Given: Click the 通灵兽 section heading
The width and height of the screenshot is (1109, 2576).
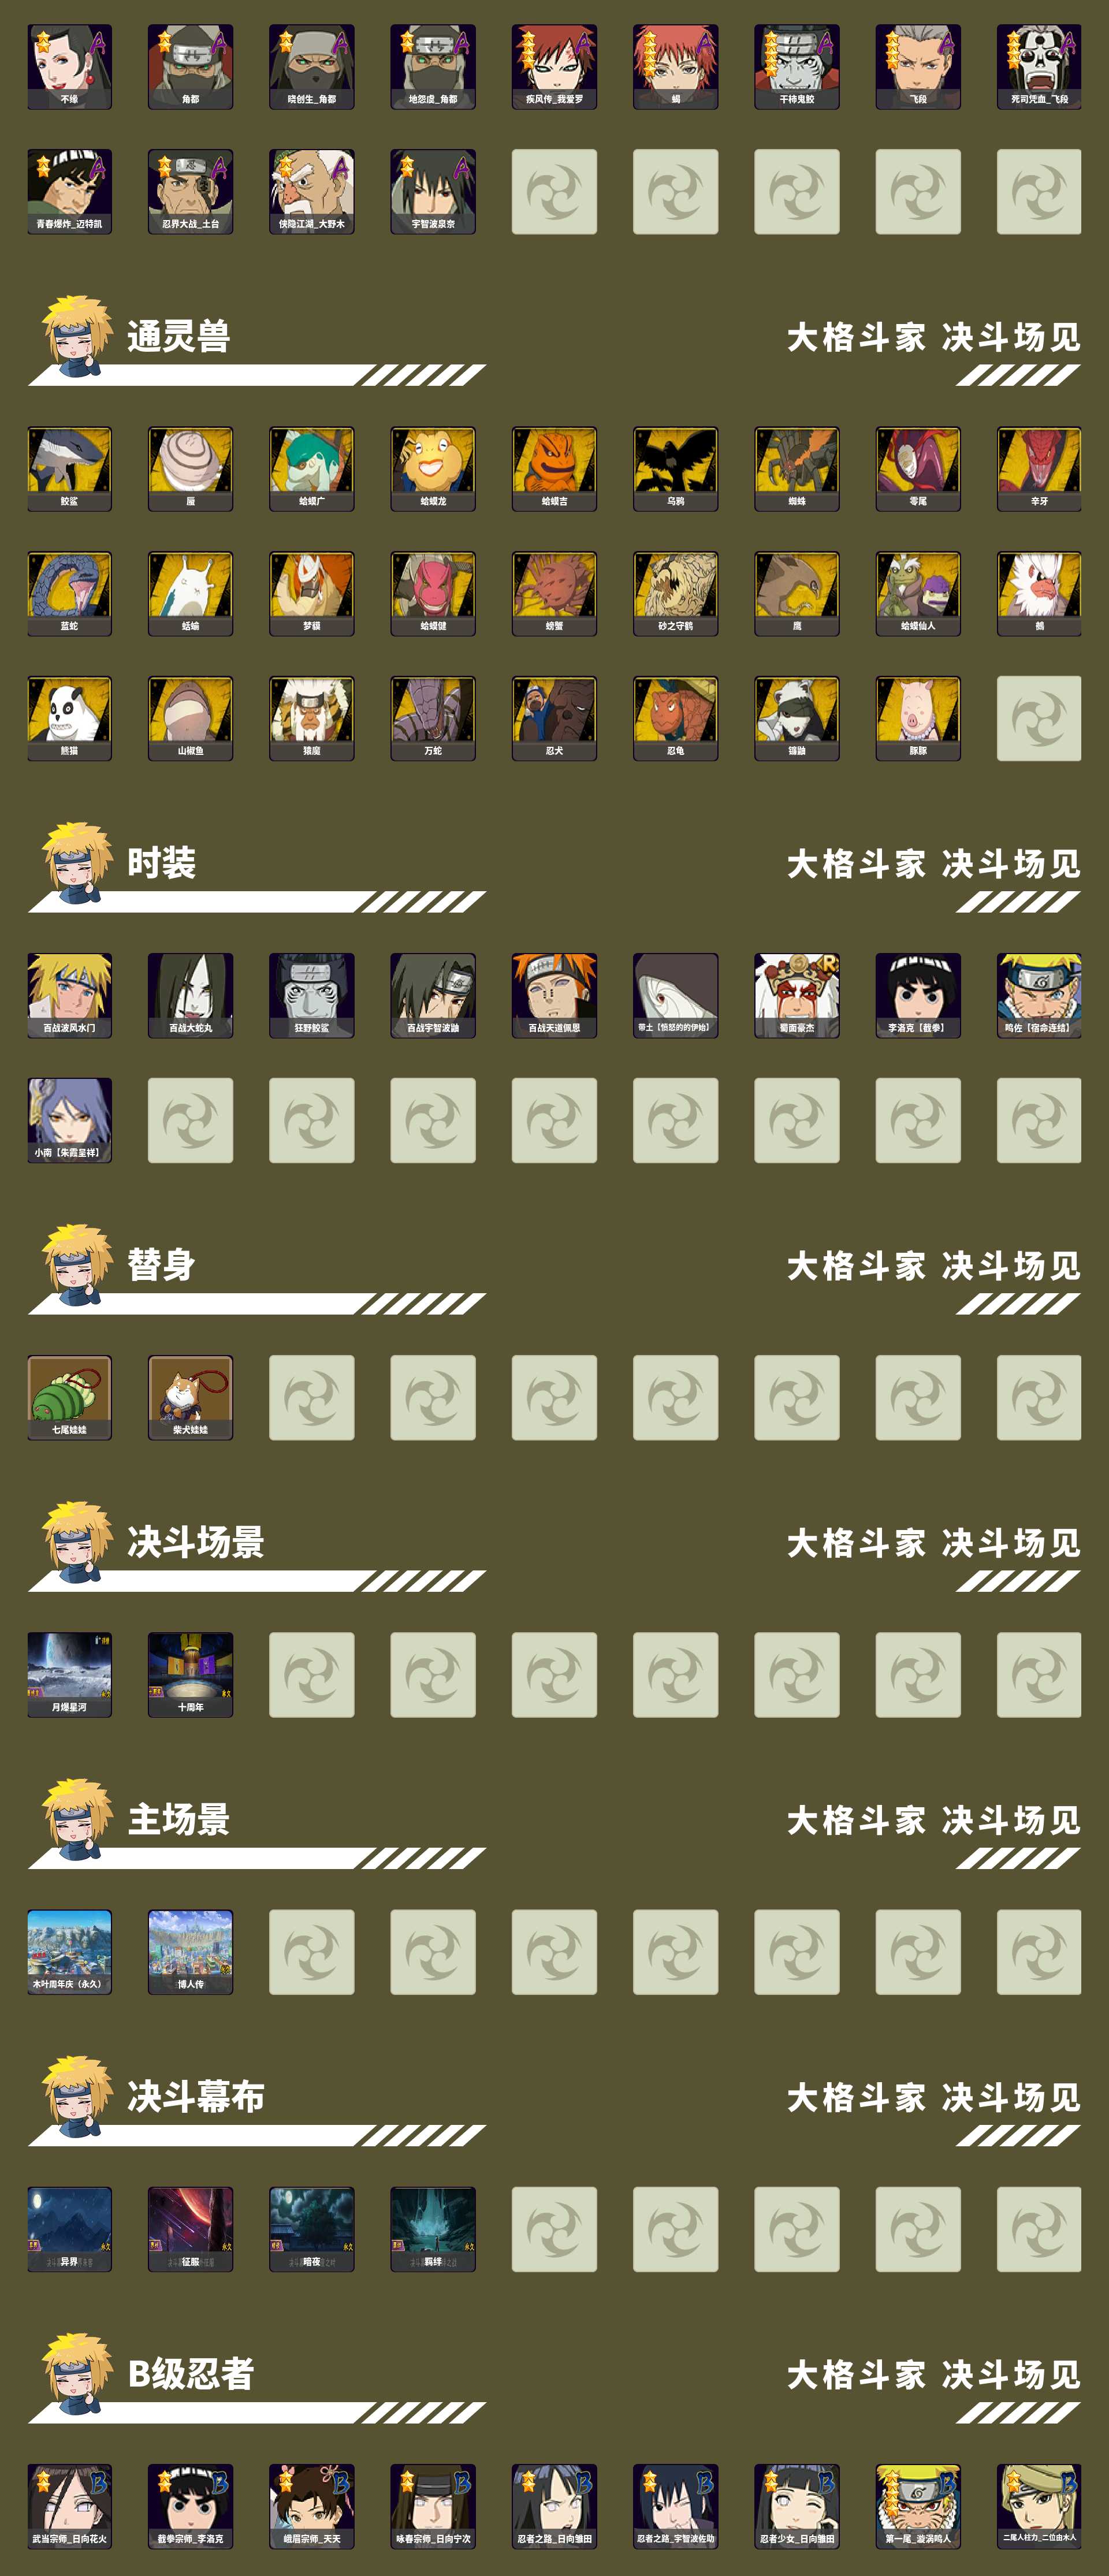Looking at the screenshot, I should coord(179,336).
